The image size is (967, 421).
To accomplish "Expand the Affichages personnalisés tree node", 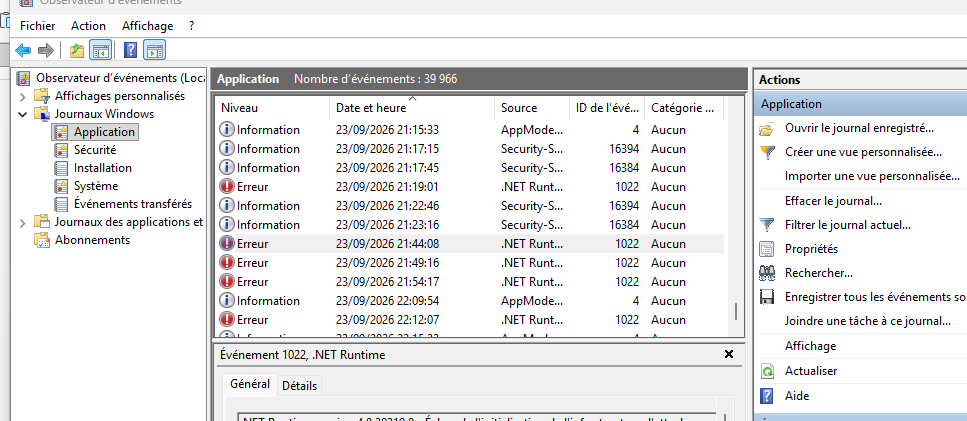I will pos(22,96).
